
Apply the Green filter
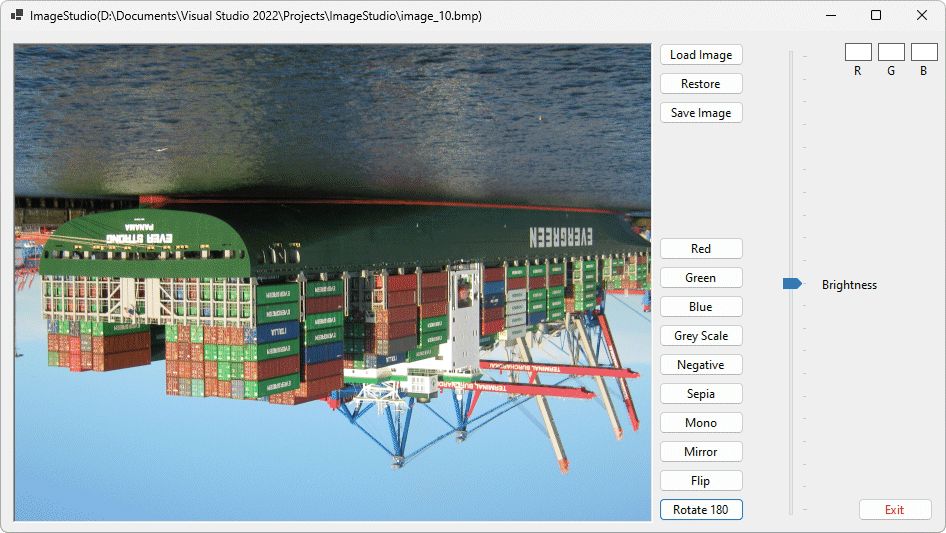(x=701, y=278)
